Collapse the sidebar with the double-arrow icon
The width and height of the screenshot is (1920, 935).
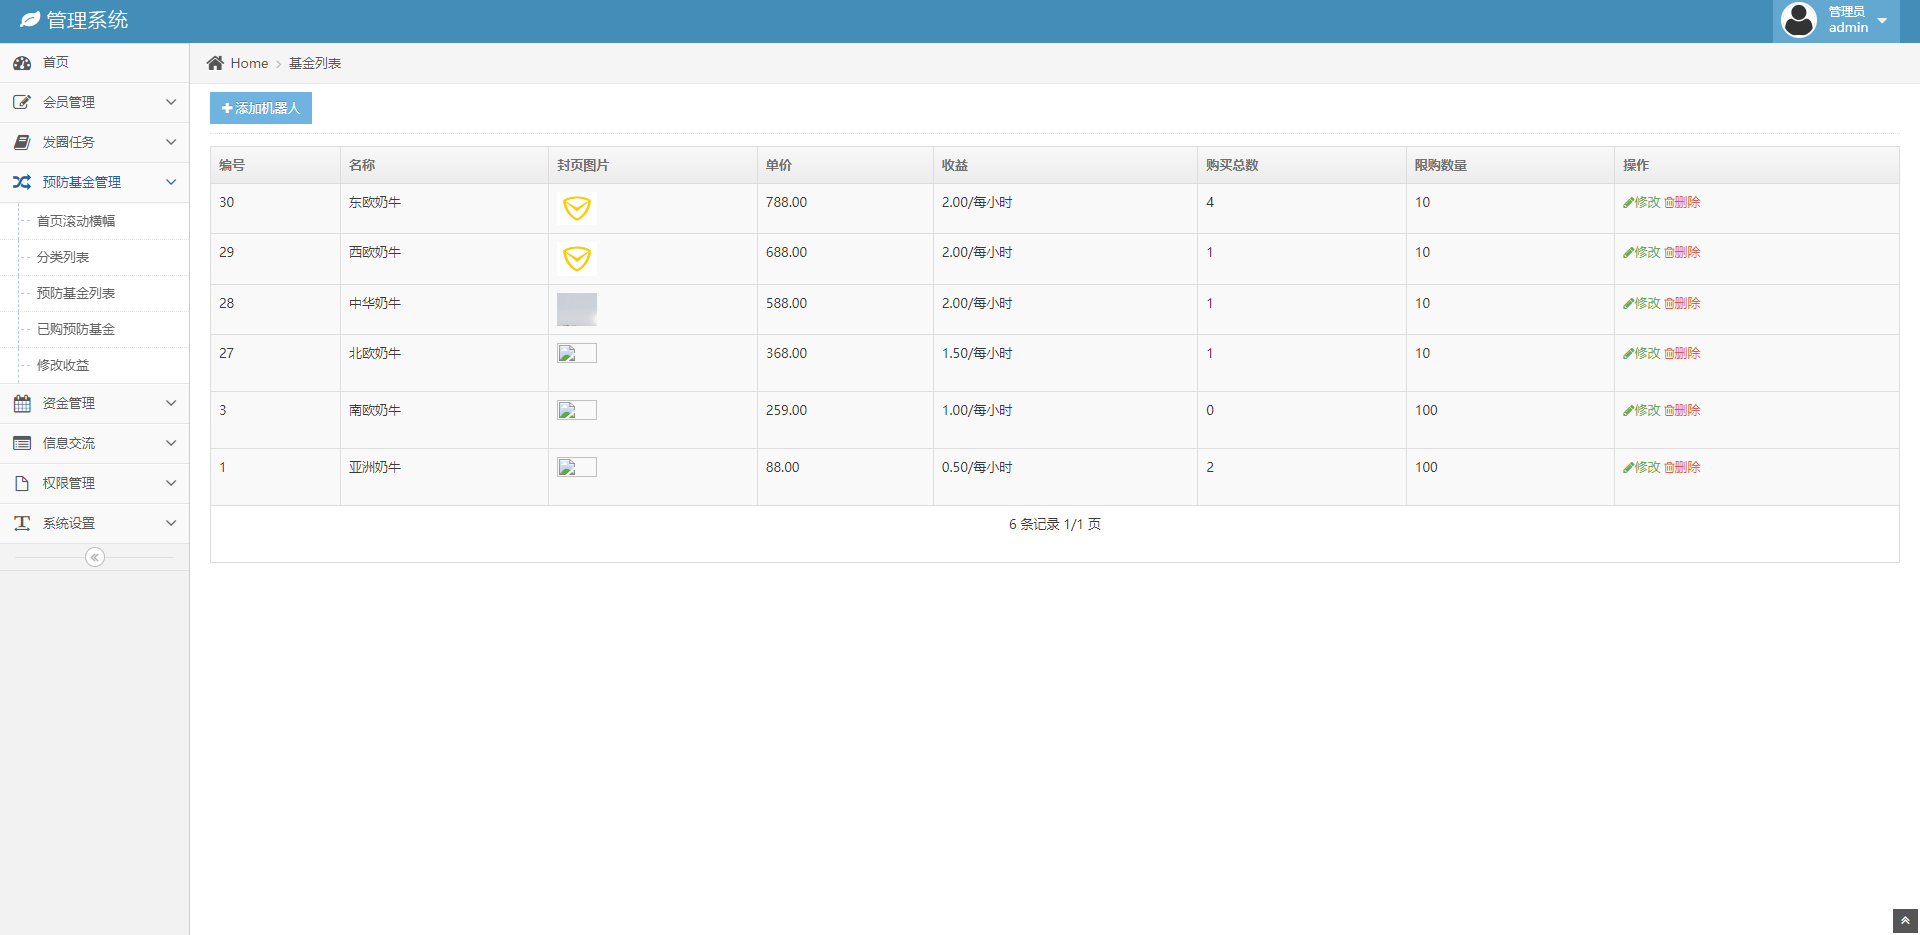95,557
